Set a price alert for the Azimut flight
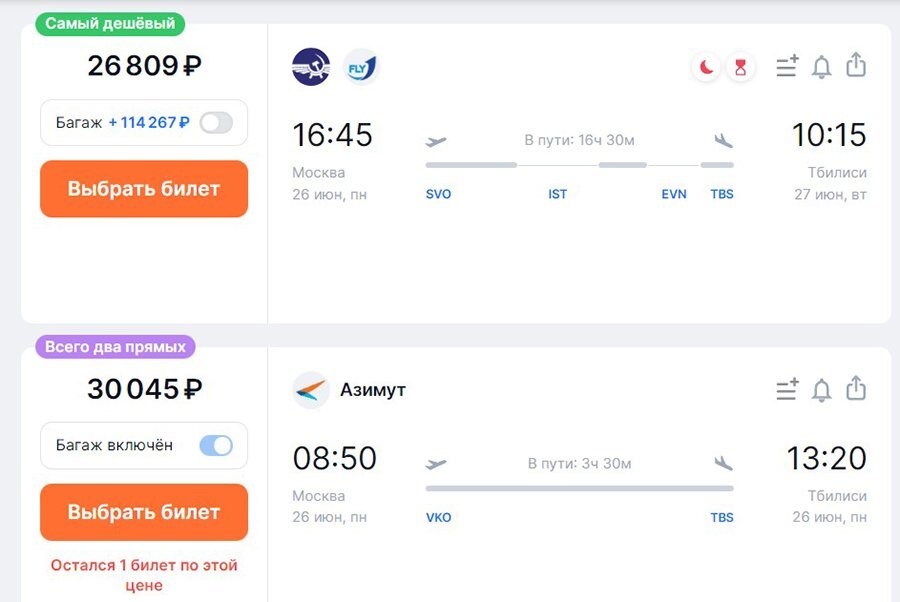The image size is (900, 602). (x=821, y=390)
